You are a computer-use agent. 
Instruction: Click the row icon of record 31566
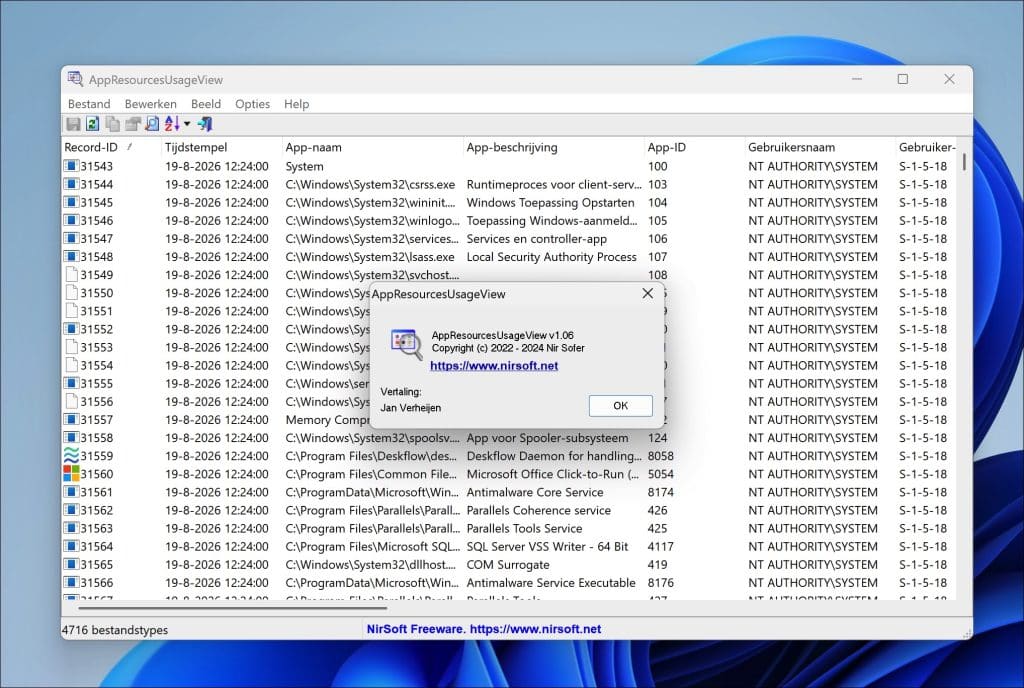click(x=71, y=582)
